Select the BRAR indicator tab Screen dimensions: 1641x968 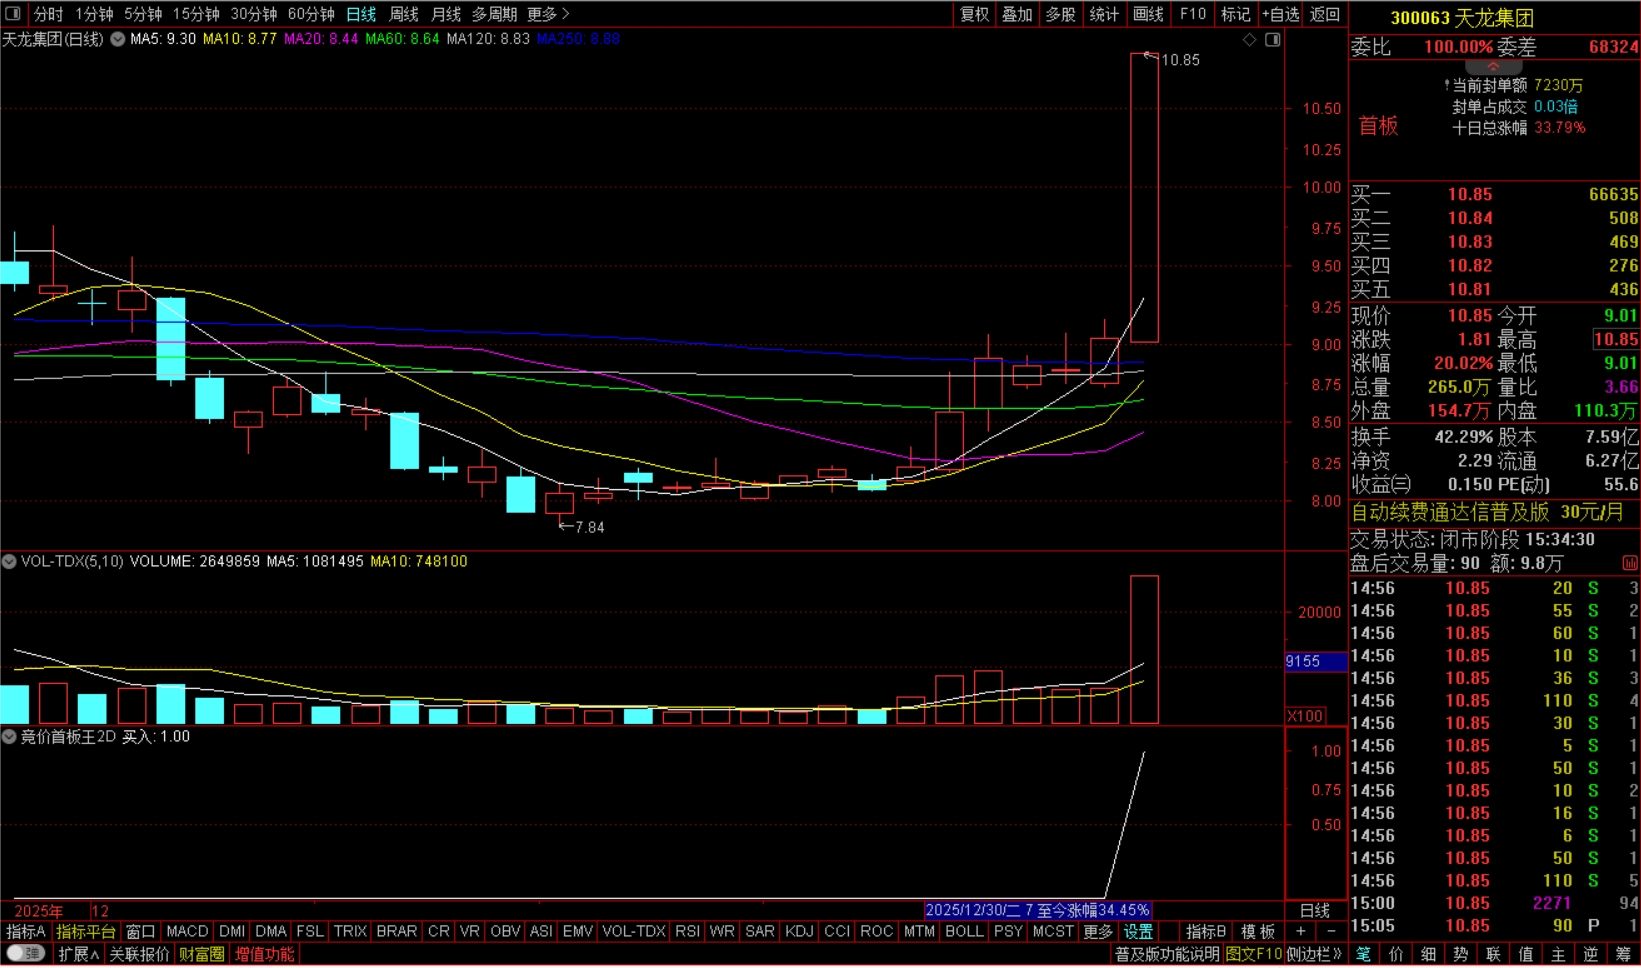coord(397,931)
